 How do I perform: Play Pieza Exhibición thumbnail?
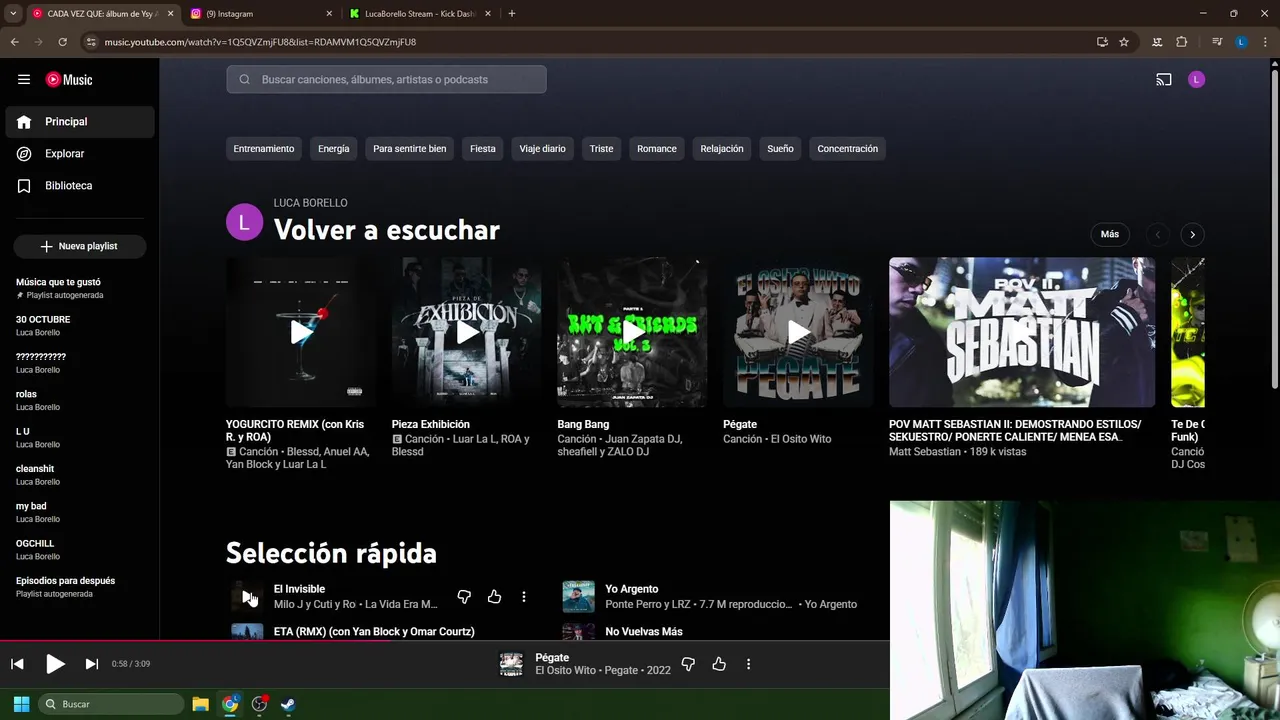[x=467, y=332]
